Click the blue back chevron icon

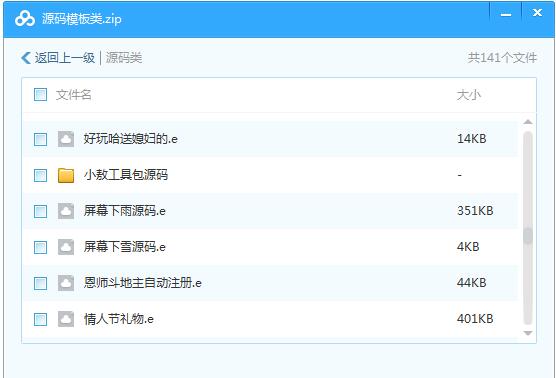[26, 58]
